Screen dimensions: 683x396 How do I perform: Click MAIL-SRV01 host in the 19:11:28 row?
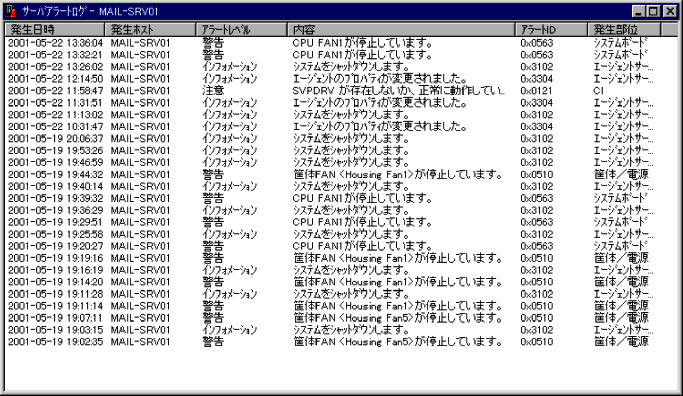click(x=140, y=294)
